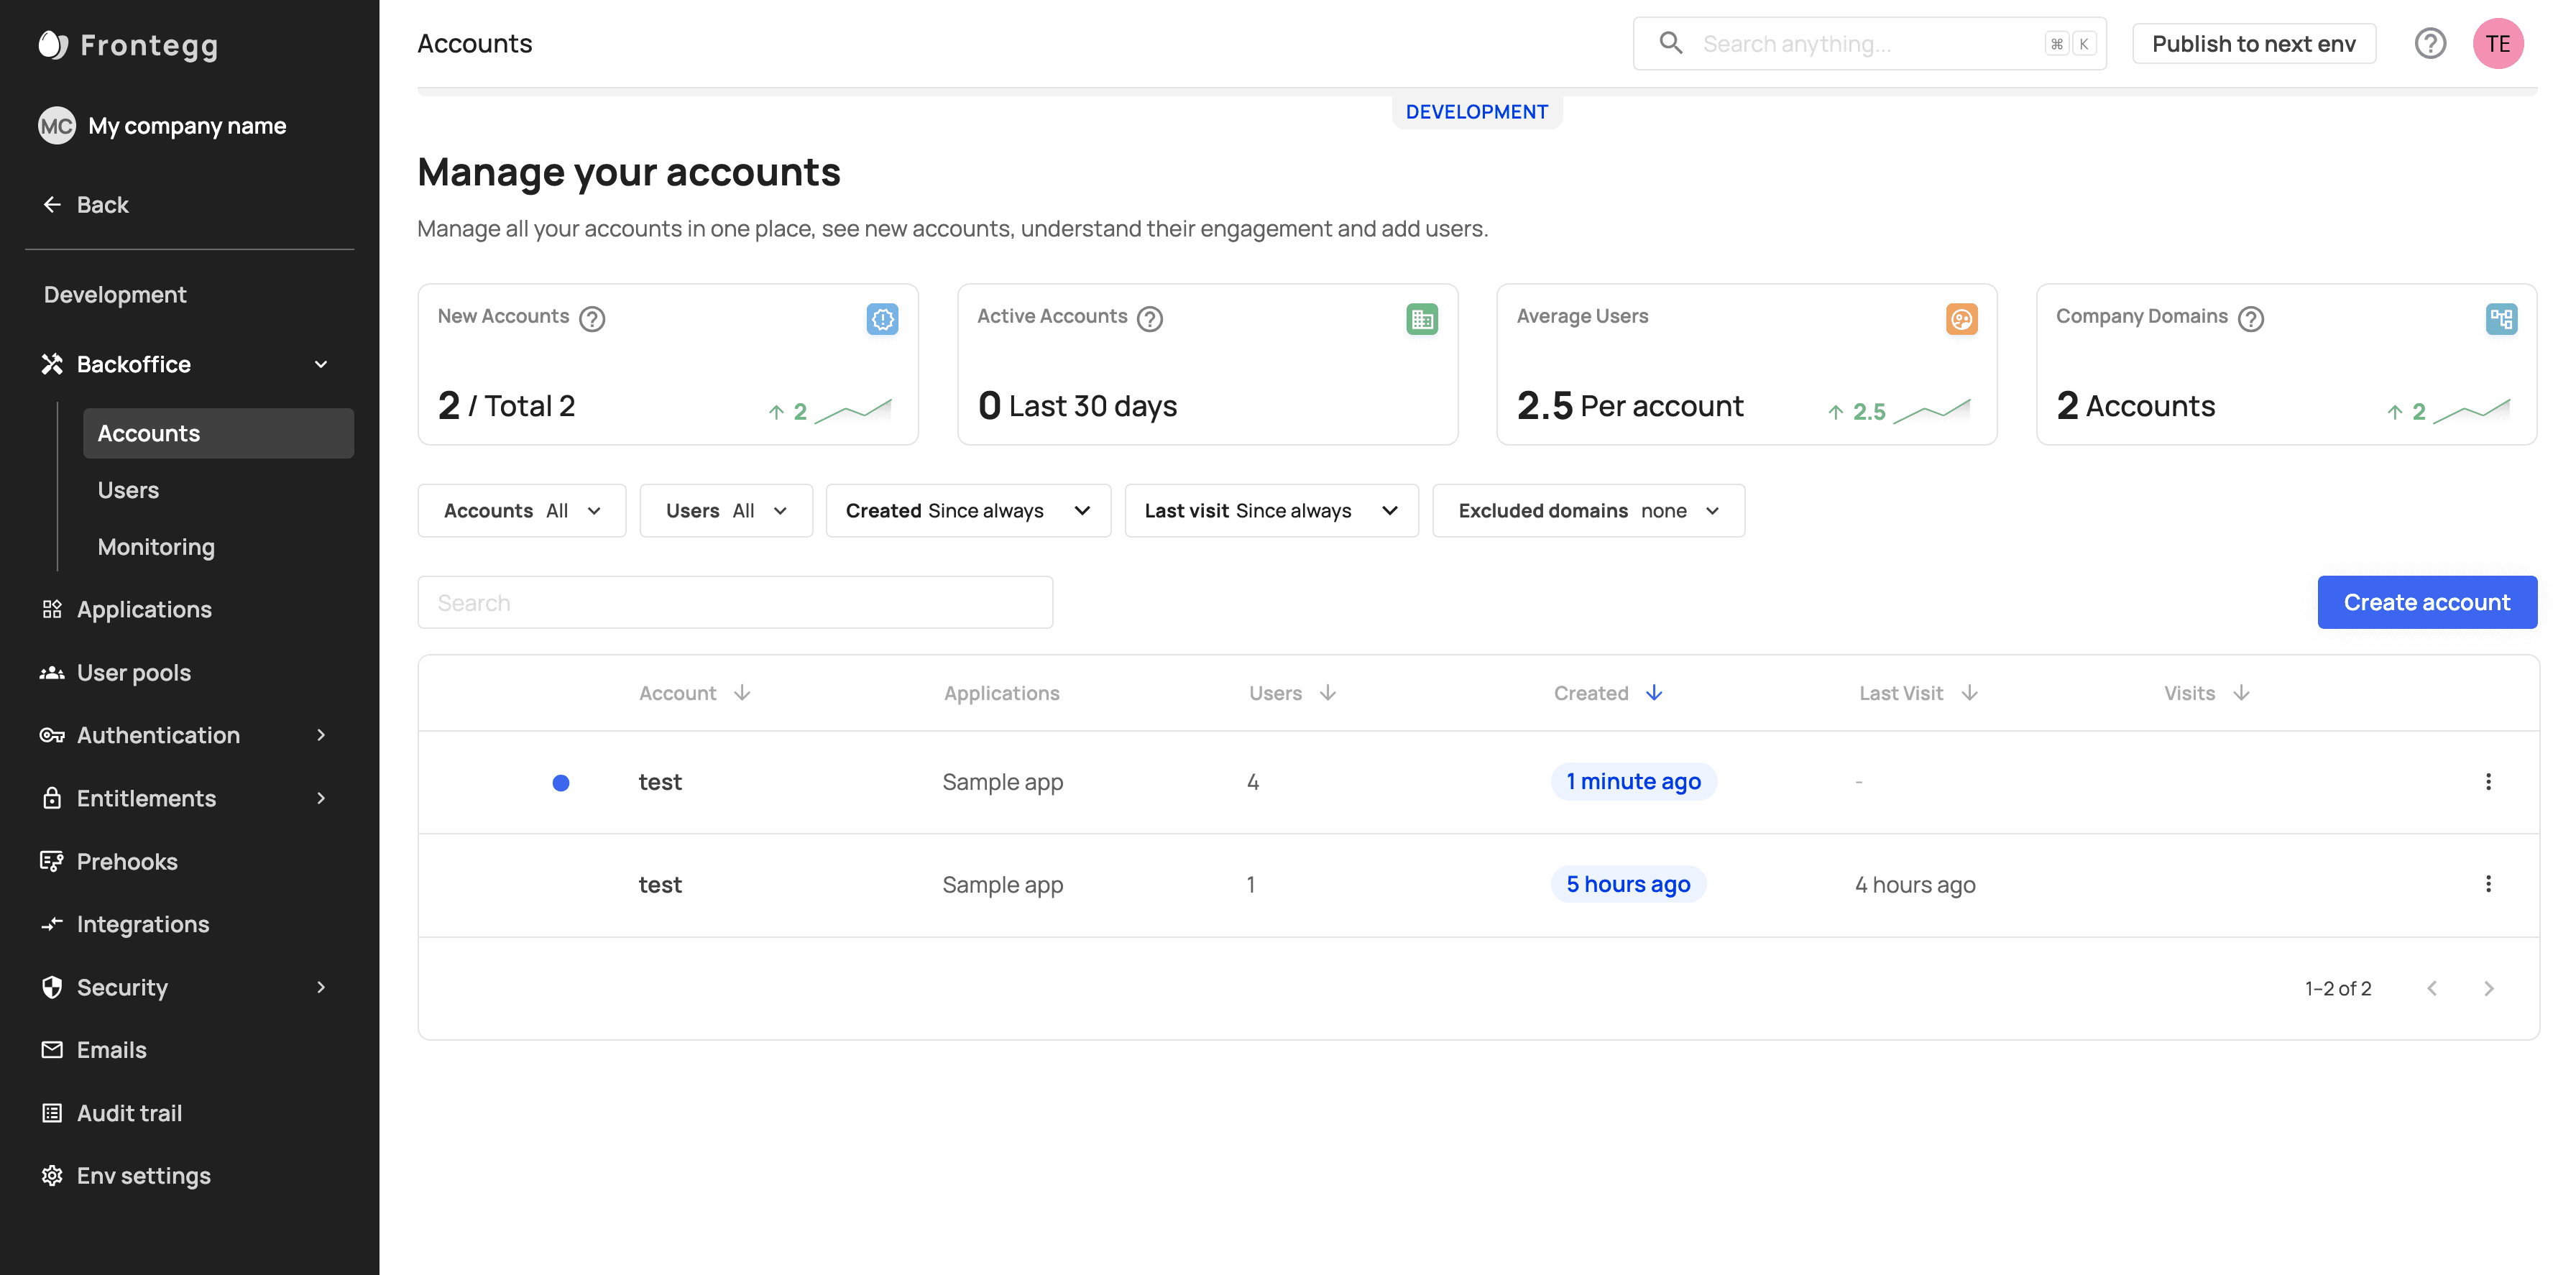Click Publish to next env button
2576x1275 pixels.
2254,44
